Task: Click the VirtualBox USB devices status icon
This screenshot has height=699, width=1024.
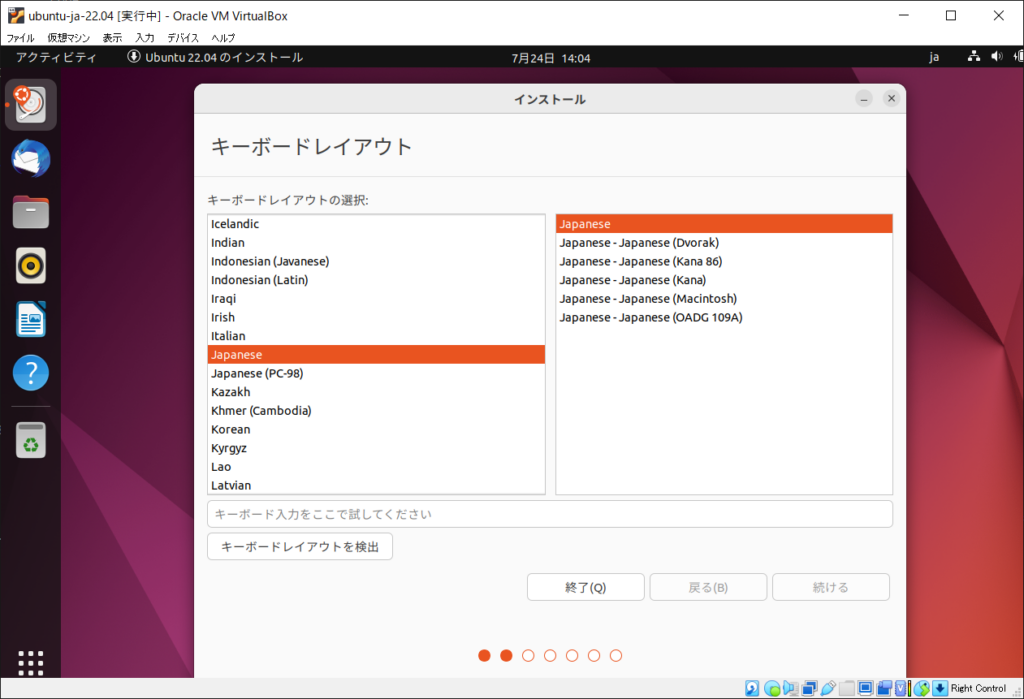Action: coord(828,688)
